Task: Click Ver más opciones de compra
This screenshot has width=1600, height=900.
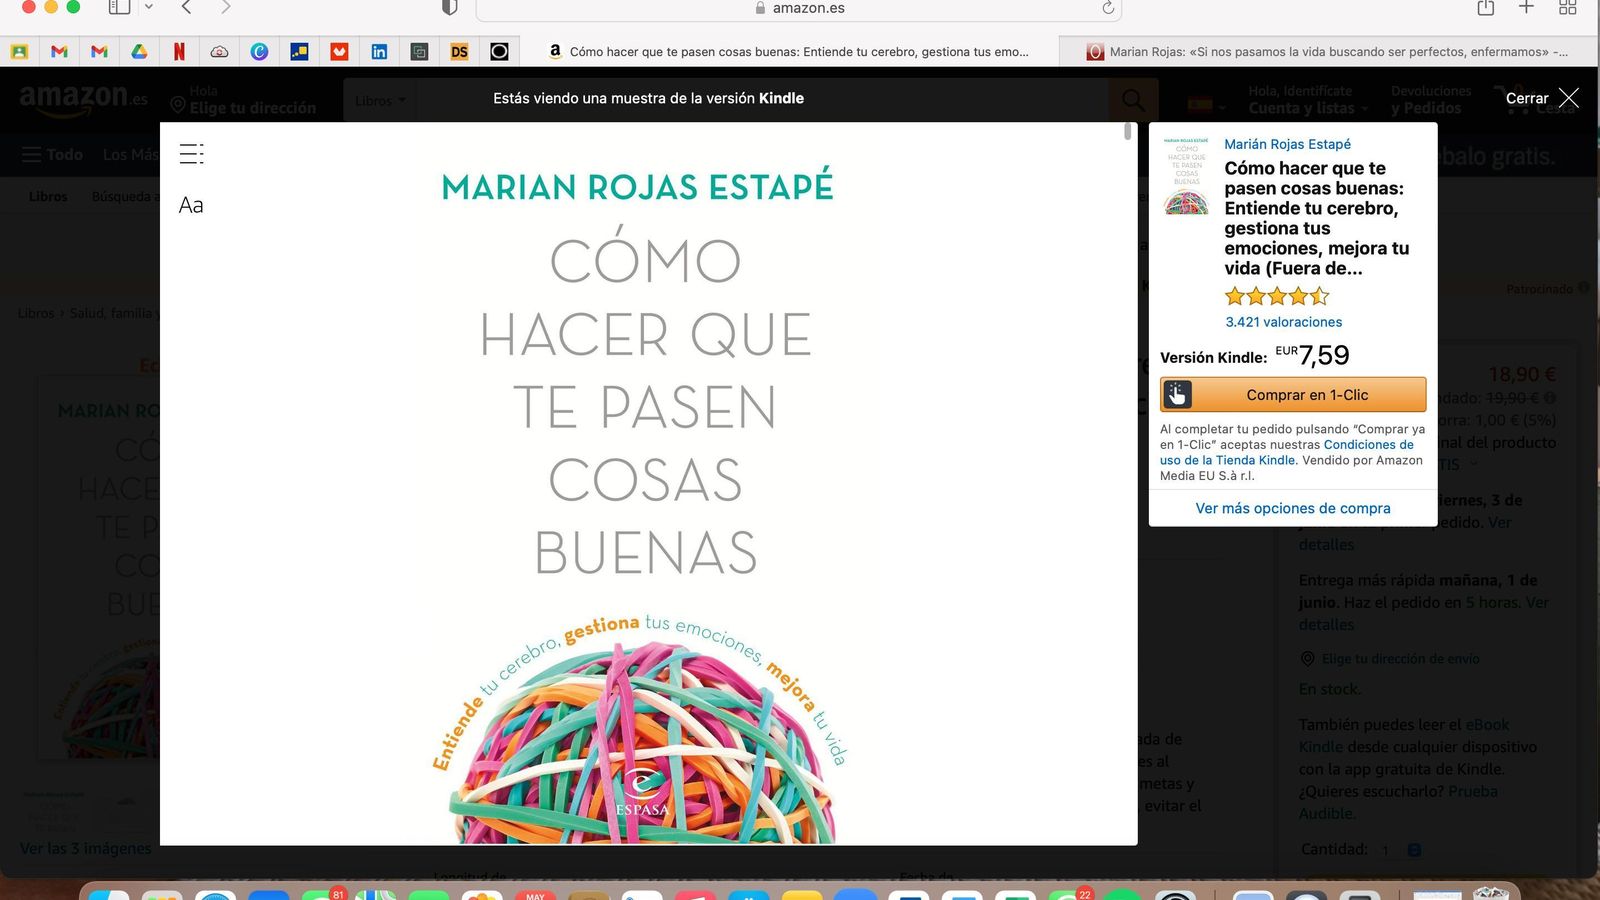Action: (1292, 508)
